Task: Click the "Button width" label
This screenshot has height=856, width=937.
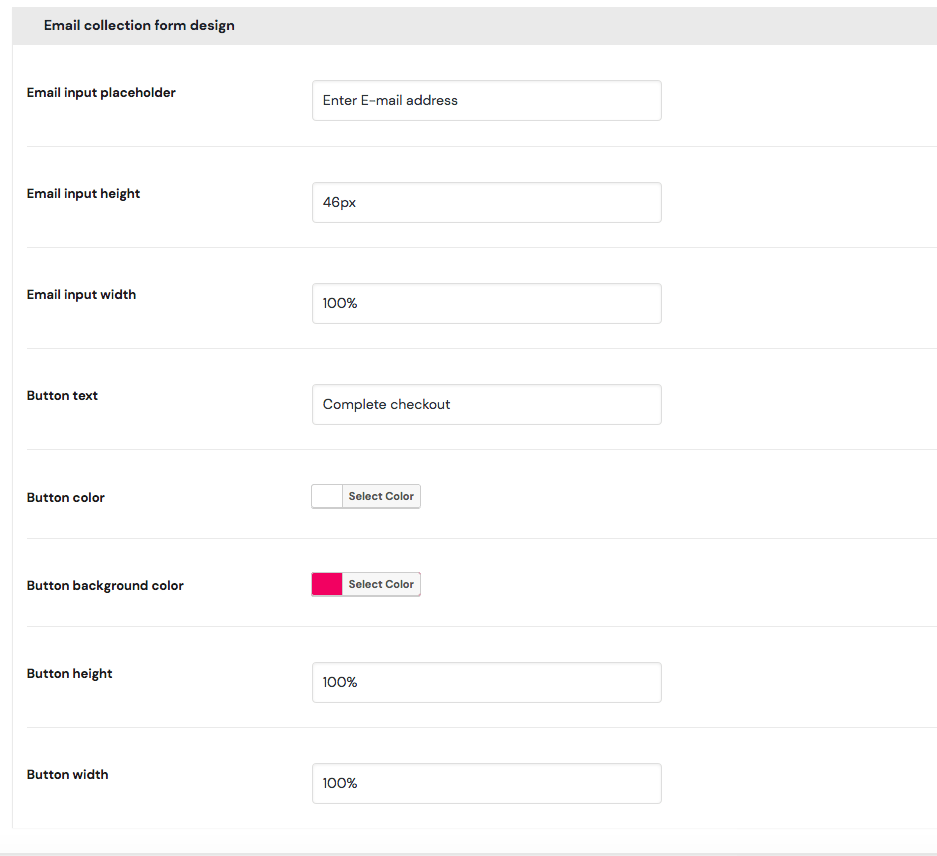Action: point(67,775)
